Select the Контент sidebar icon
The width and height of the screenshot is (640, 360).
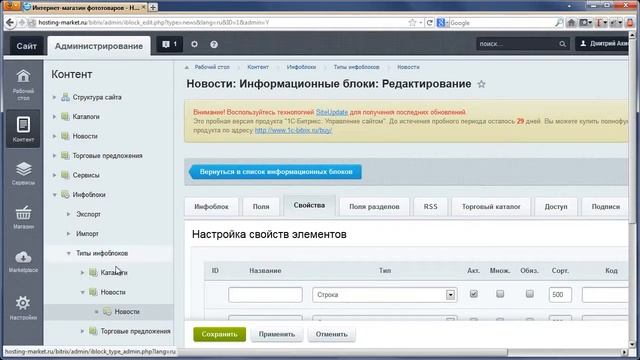click(x=23, y=129)
